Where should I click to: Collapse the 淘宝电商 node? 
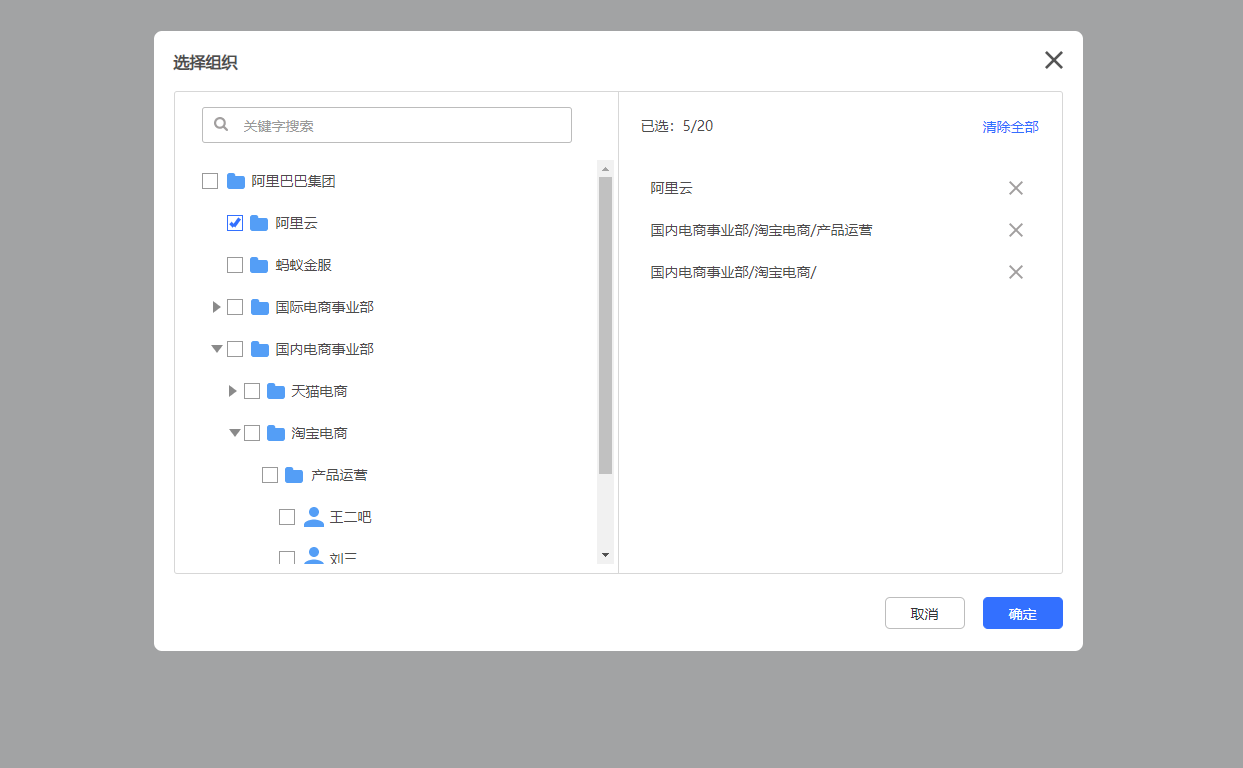(235, 433)
